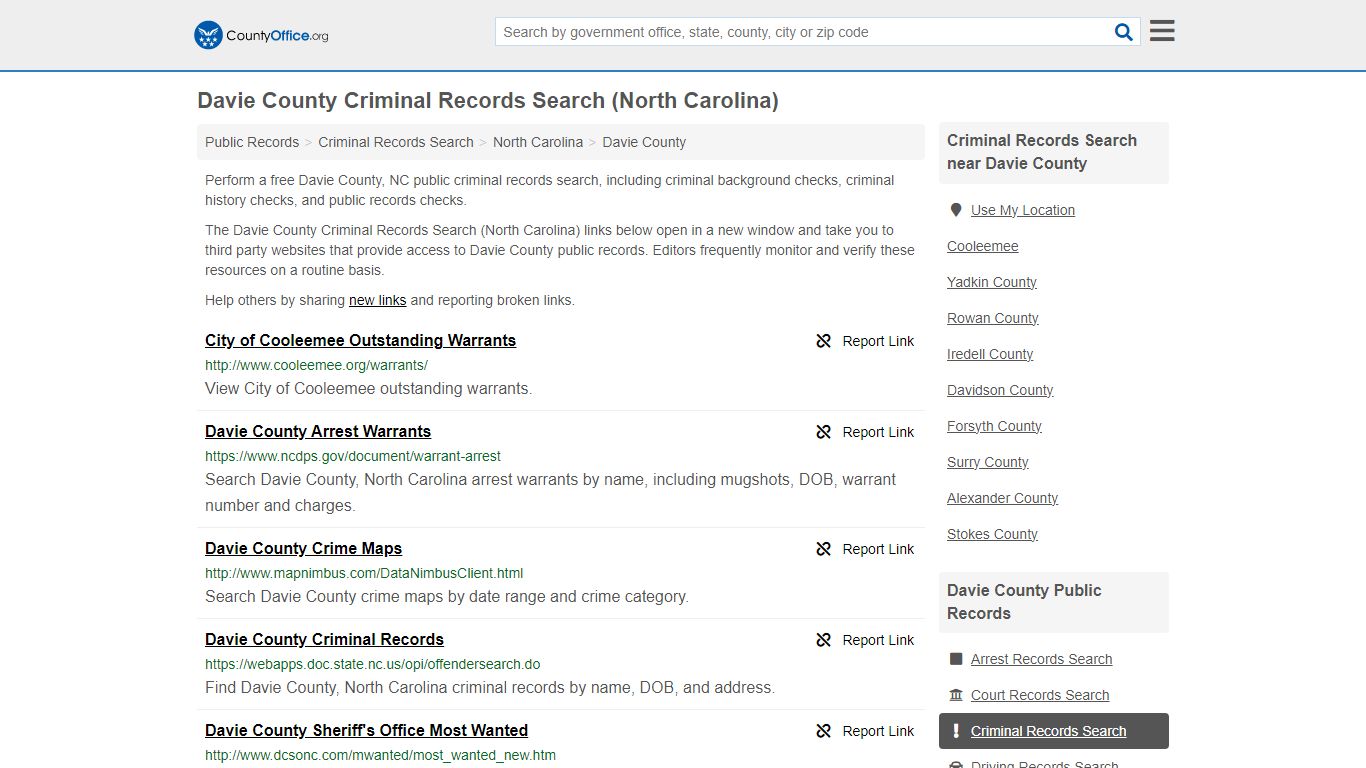Open the dcsonc.com most_wanted_new URL
The image size is (1366, 768).
click(380, 755)
